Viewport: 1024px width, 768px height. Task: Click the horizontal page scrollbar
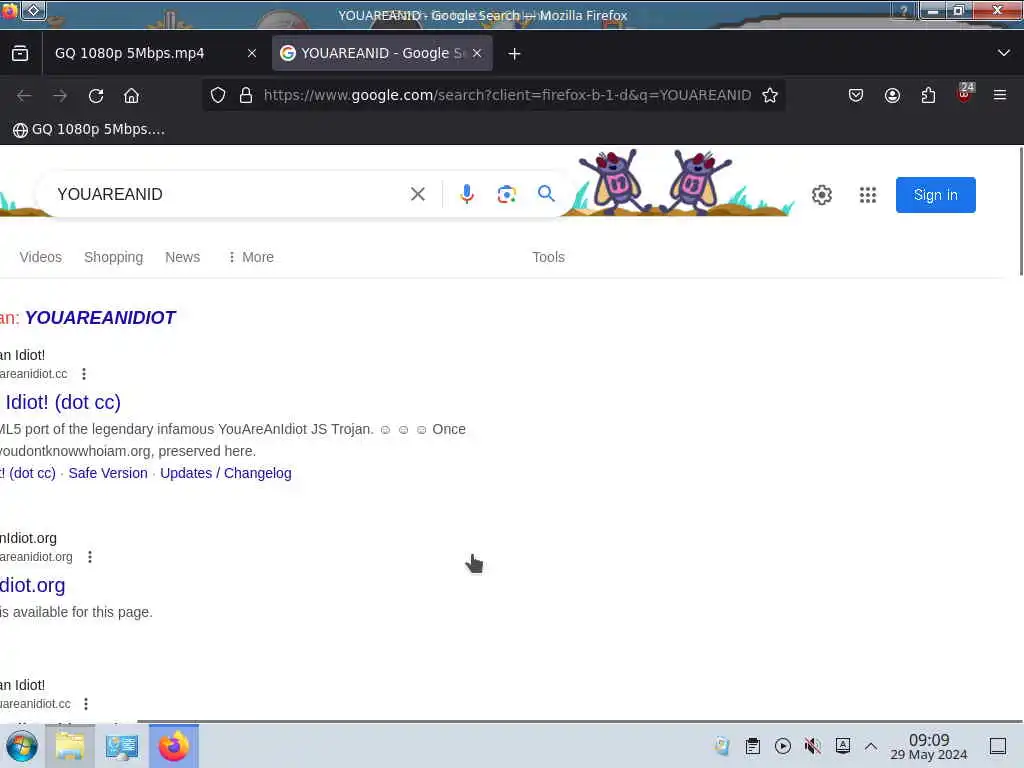click(581, 721)
